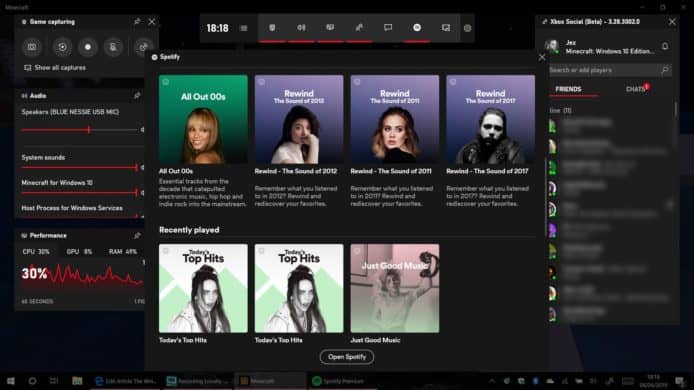Select the RAM performance tab

[123, 251]
